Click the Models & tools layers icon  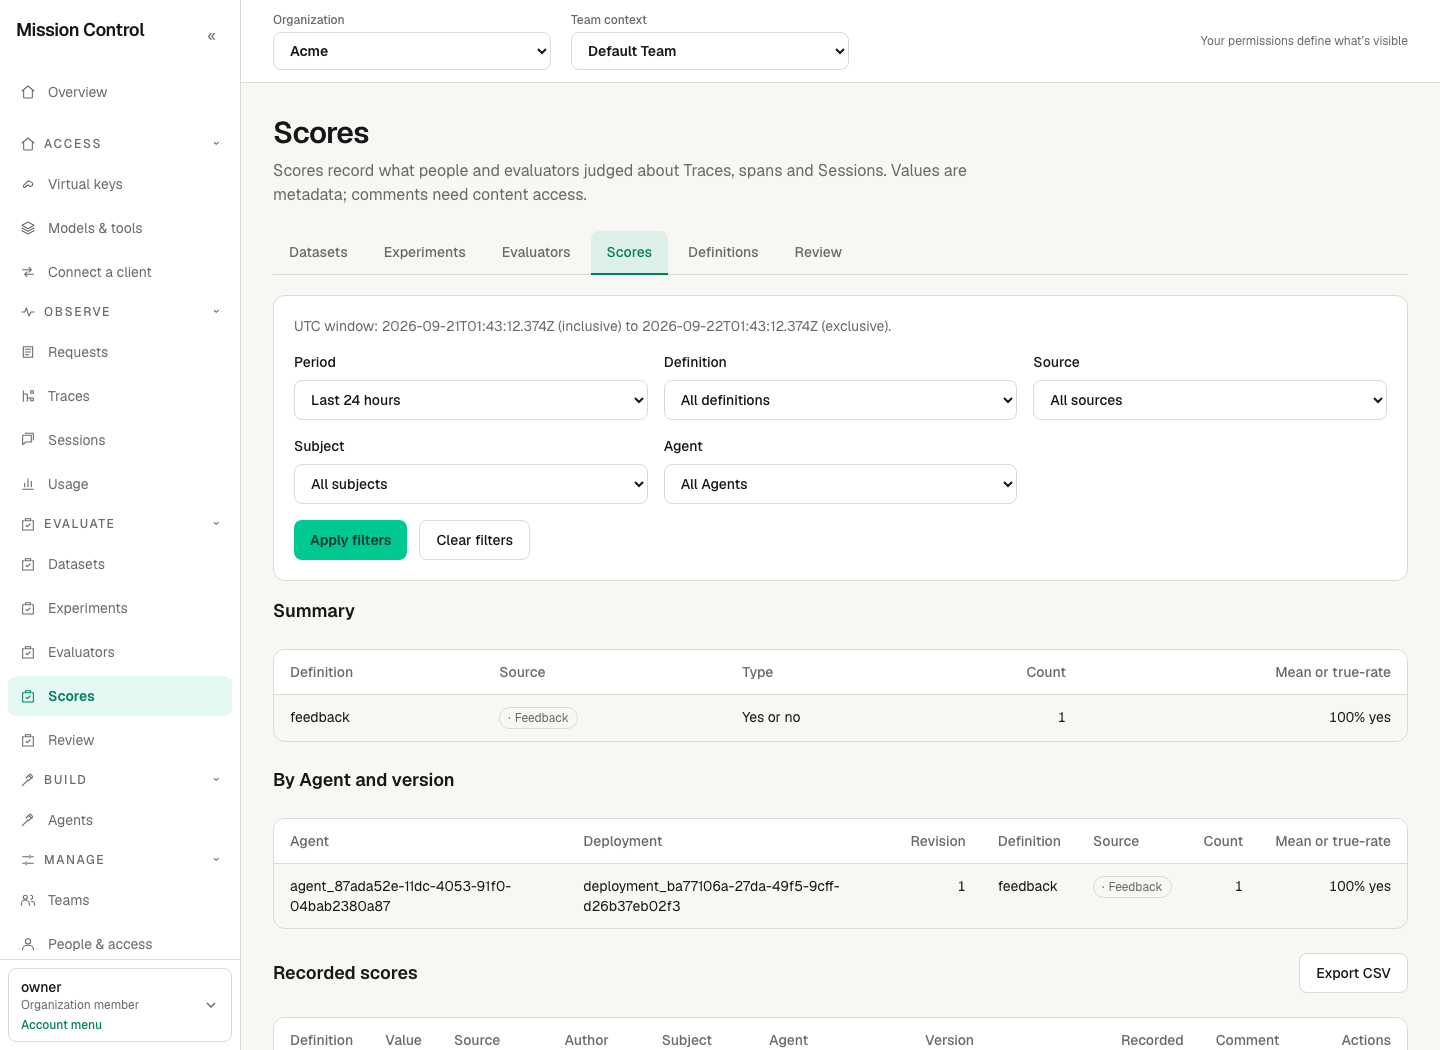coord(28,228)
